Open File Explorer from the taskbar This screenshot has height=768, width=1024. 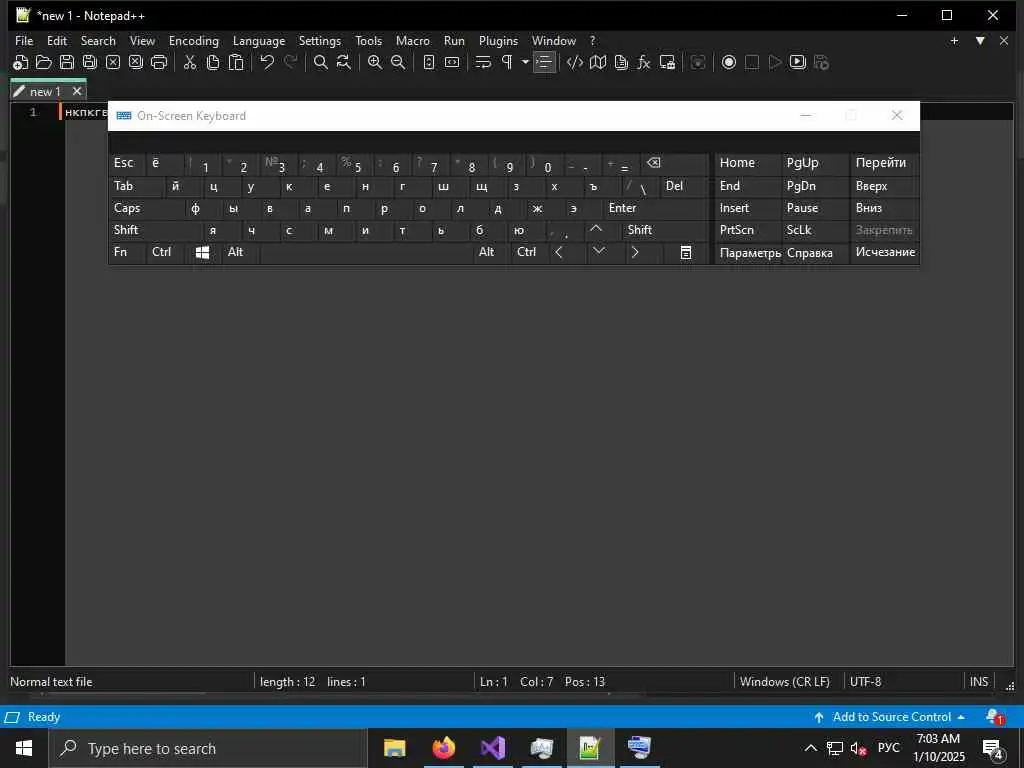(x=394, y=748)
